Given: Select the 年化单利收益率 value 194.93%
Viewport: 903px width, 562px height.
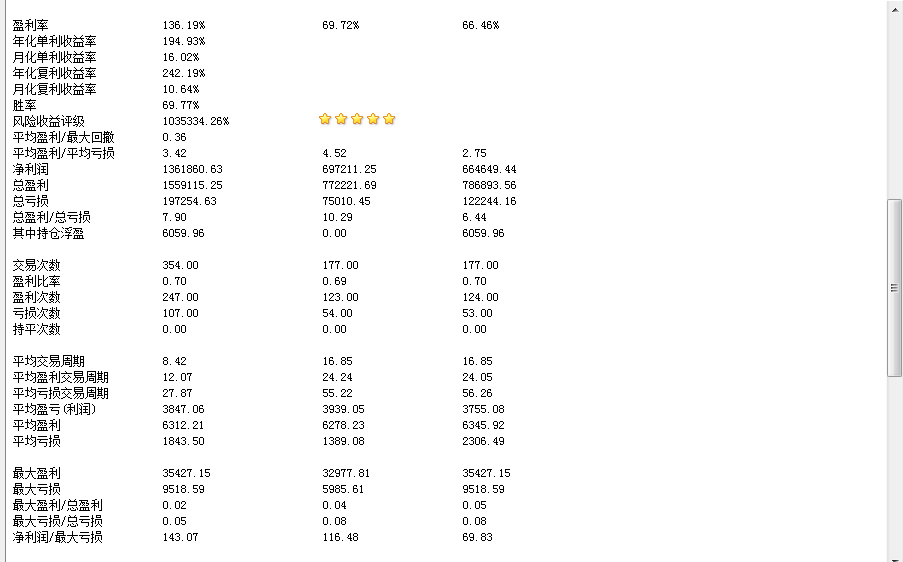Looking at the screenshot, I should (x=184, y=41).
